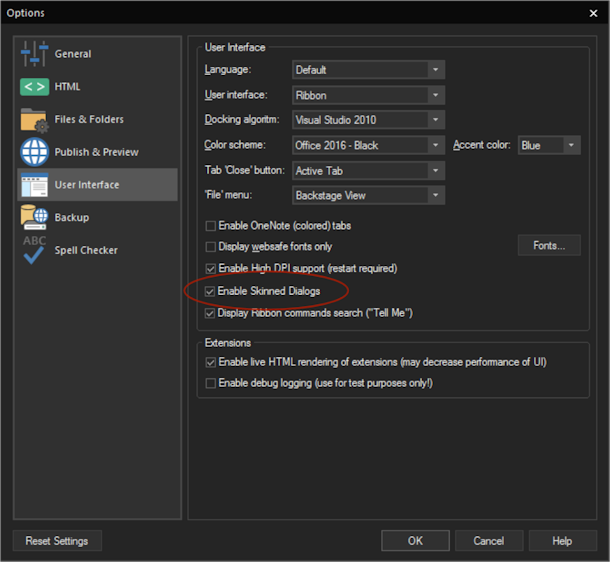Switch to the HTML options page
The width and height of the screenshot is (610, 562).
97,86
